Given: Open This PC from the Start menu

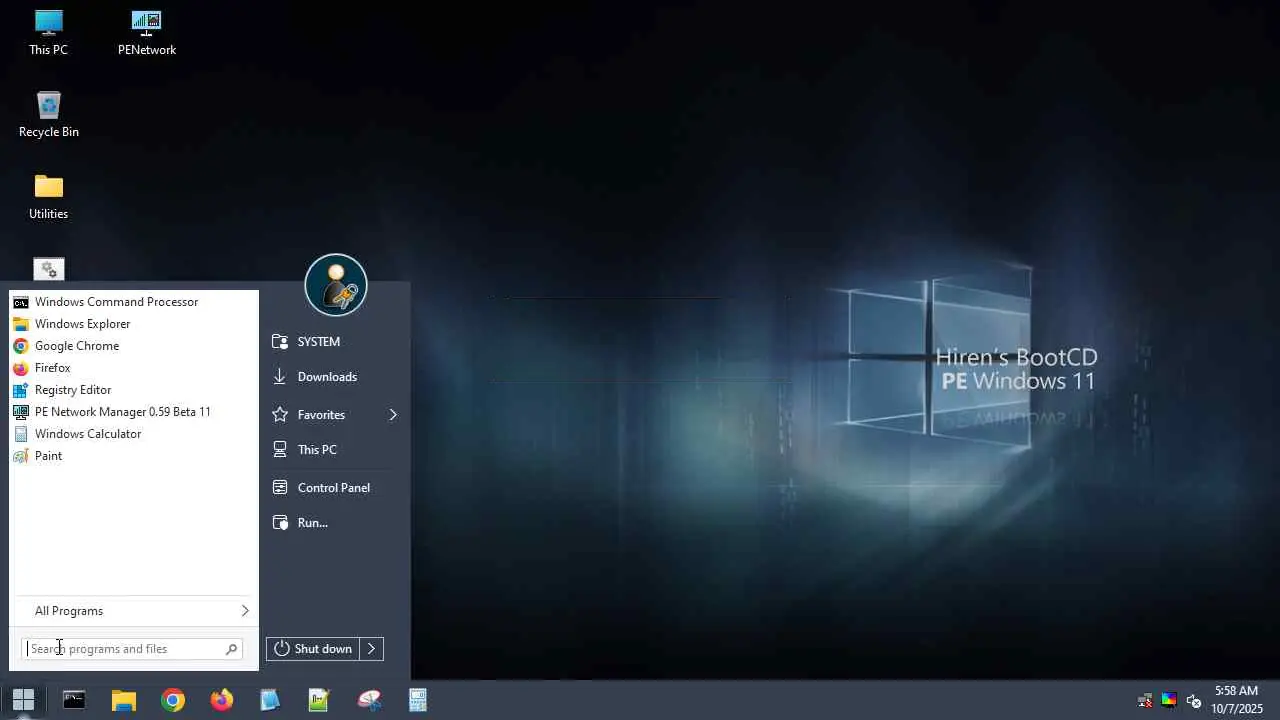Looking at the screenshot, I should (x=335, y=450).
